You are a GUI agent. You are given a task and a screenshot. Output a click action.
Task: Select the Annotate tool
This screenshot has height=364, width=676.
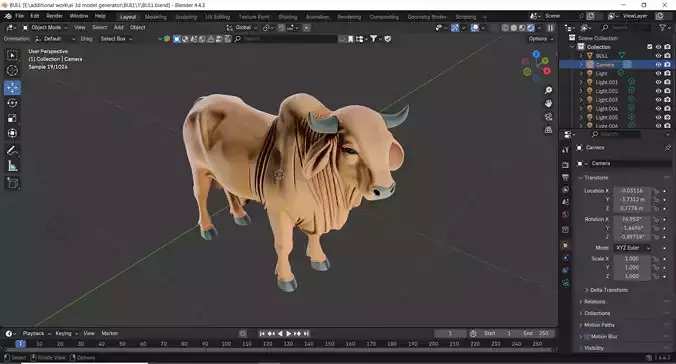coord(12,151)
